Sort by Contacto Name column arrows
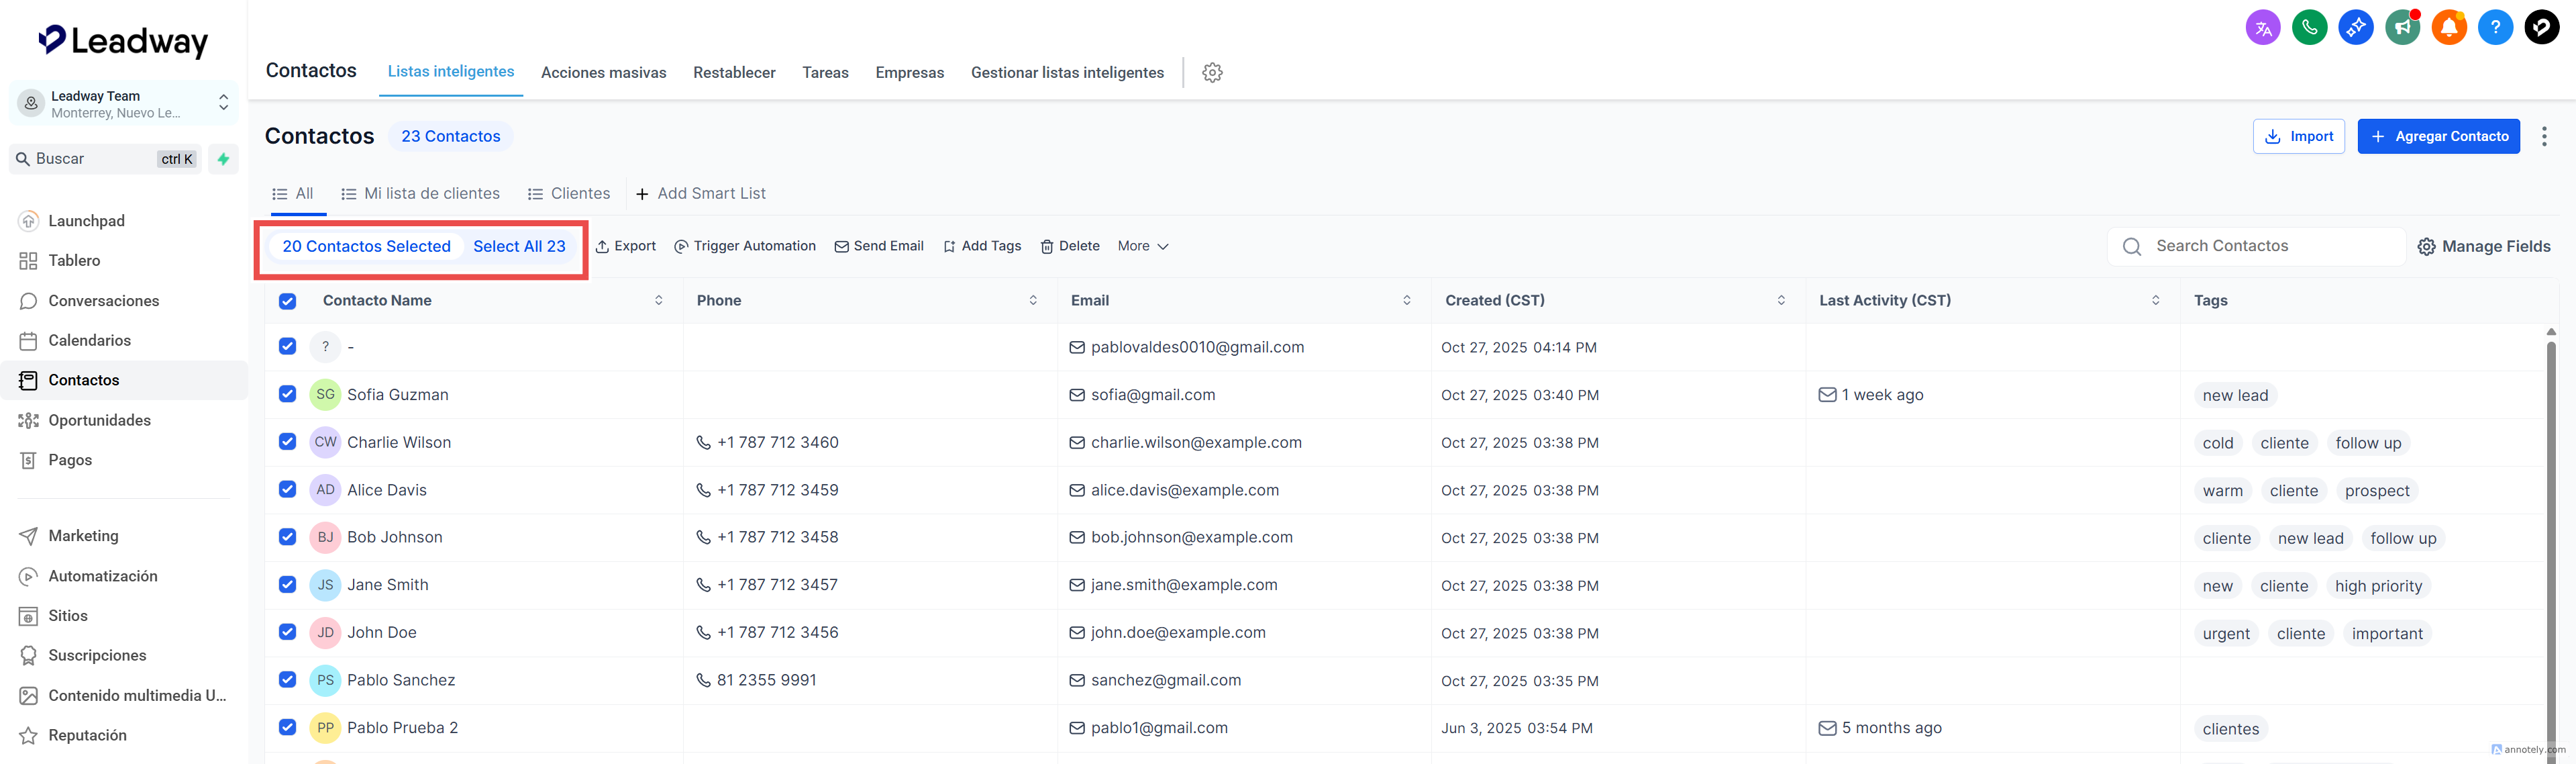 pos(658,300)
